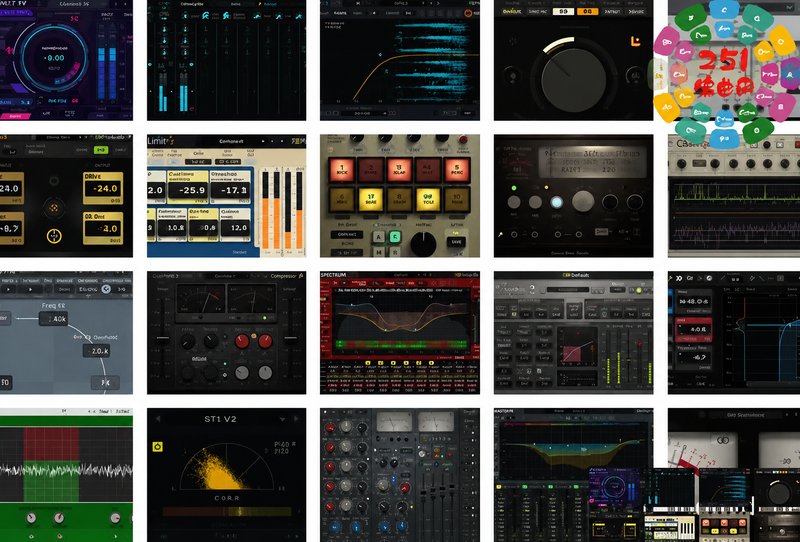
Task: Select the white 99 box in knob plugin
Action: [x=564, y=11]
